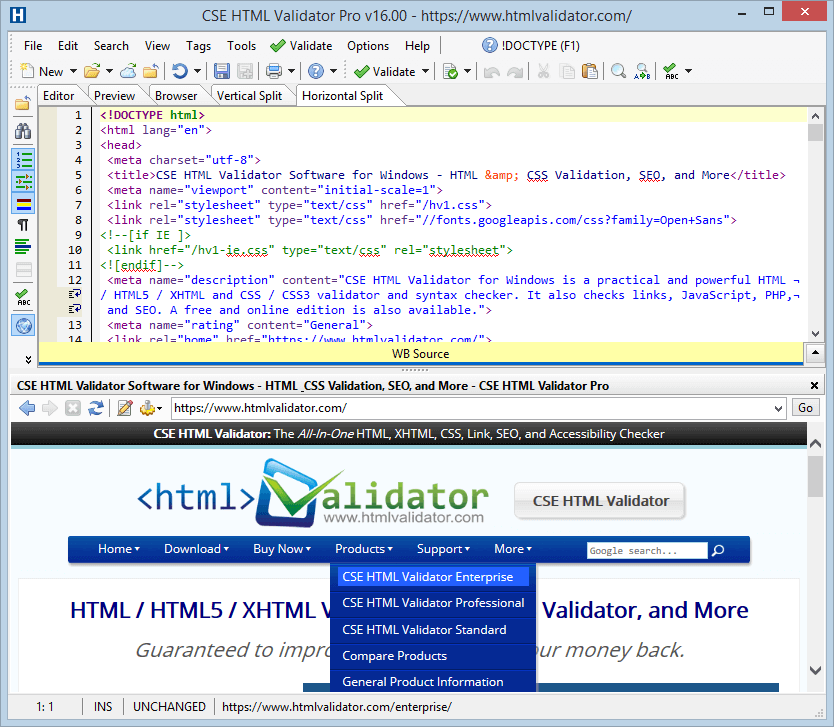Click the browser pane vertical scrollbar thumb
Viewport: 834px width, 727px height.
tap(815, 477)
